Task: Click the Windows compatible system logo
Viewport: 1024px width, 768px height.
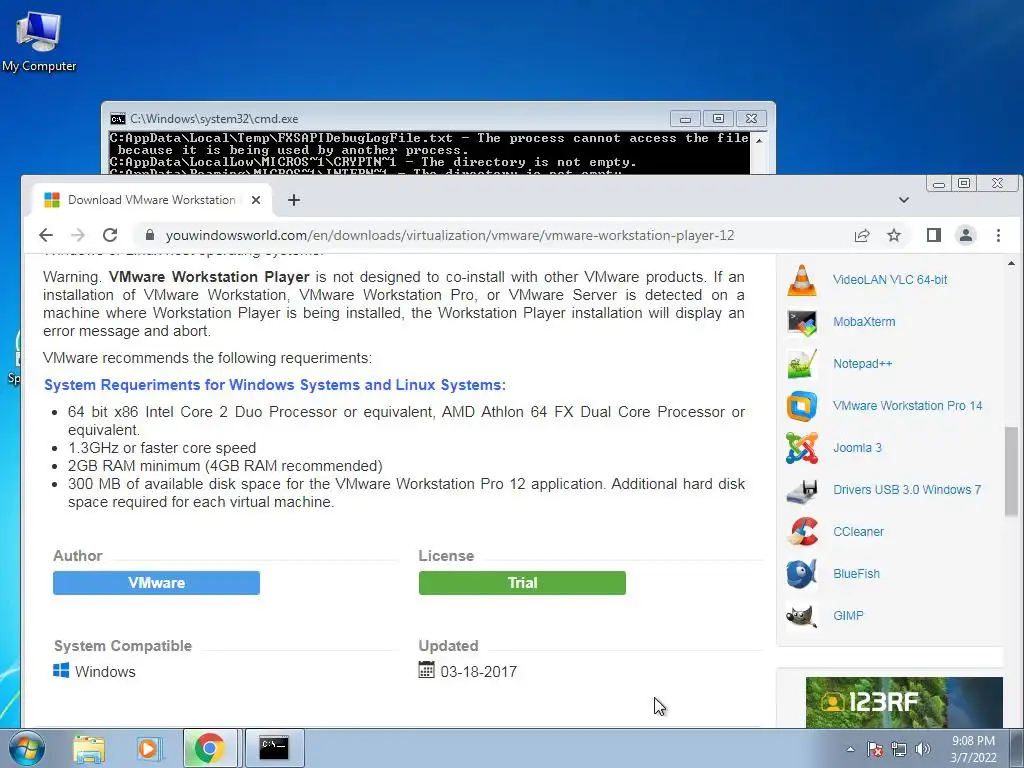Action: [x=61, y=671]
